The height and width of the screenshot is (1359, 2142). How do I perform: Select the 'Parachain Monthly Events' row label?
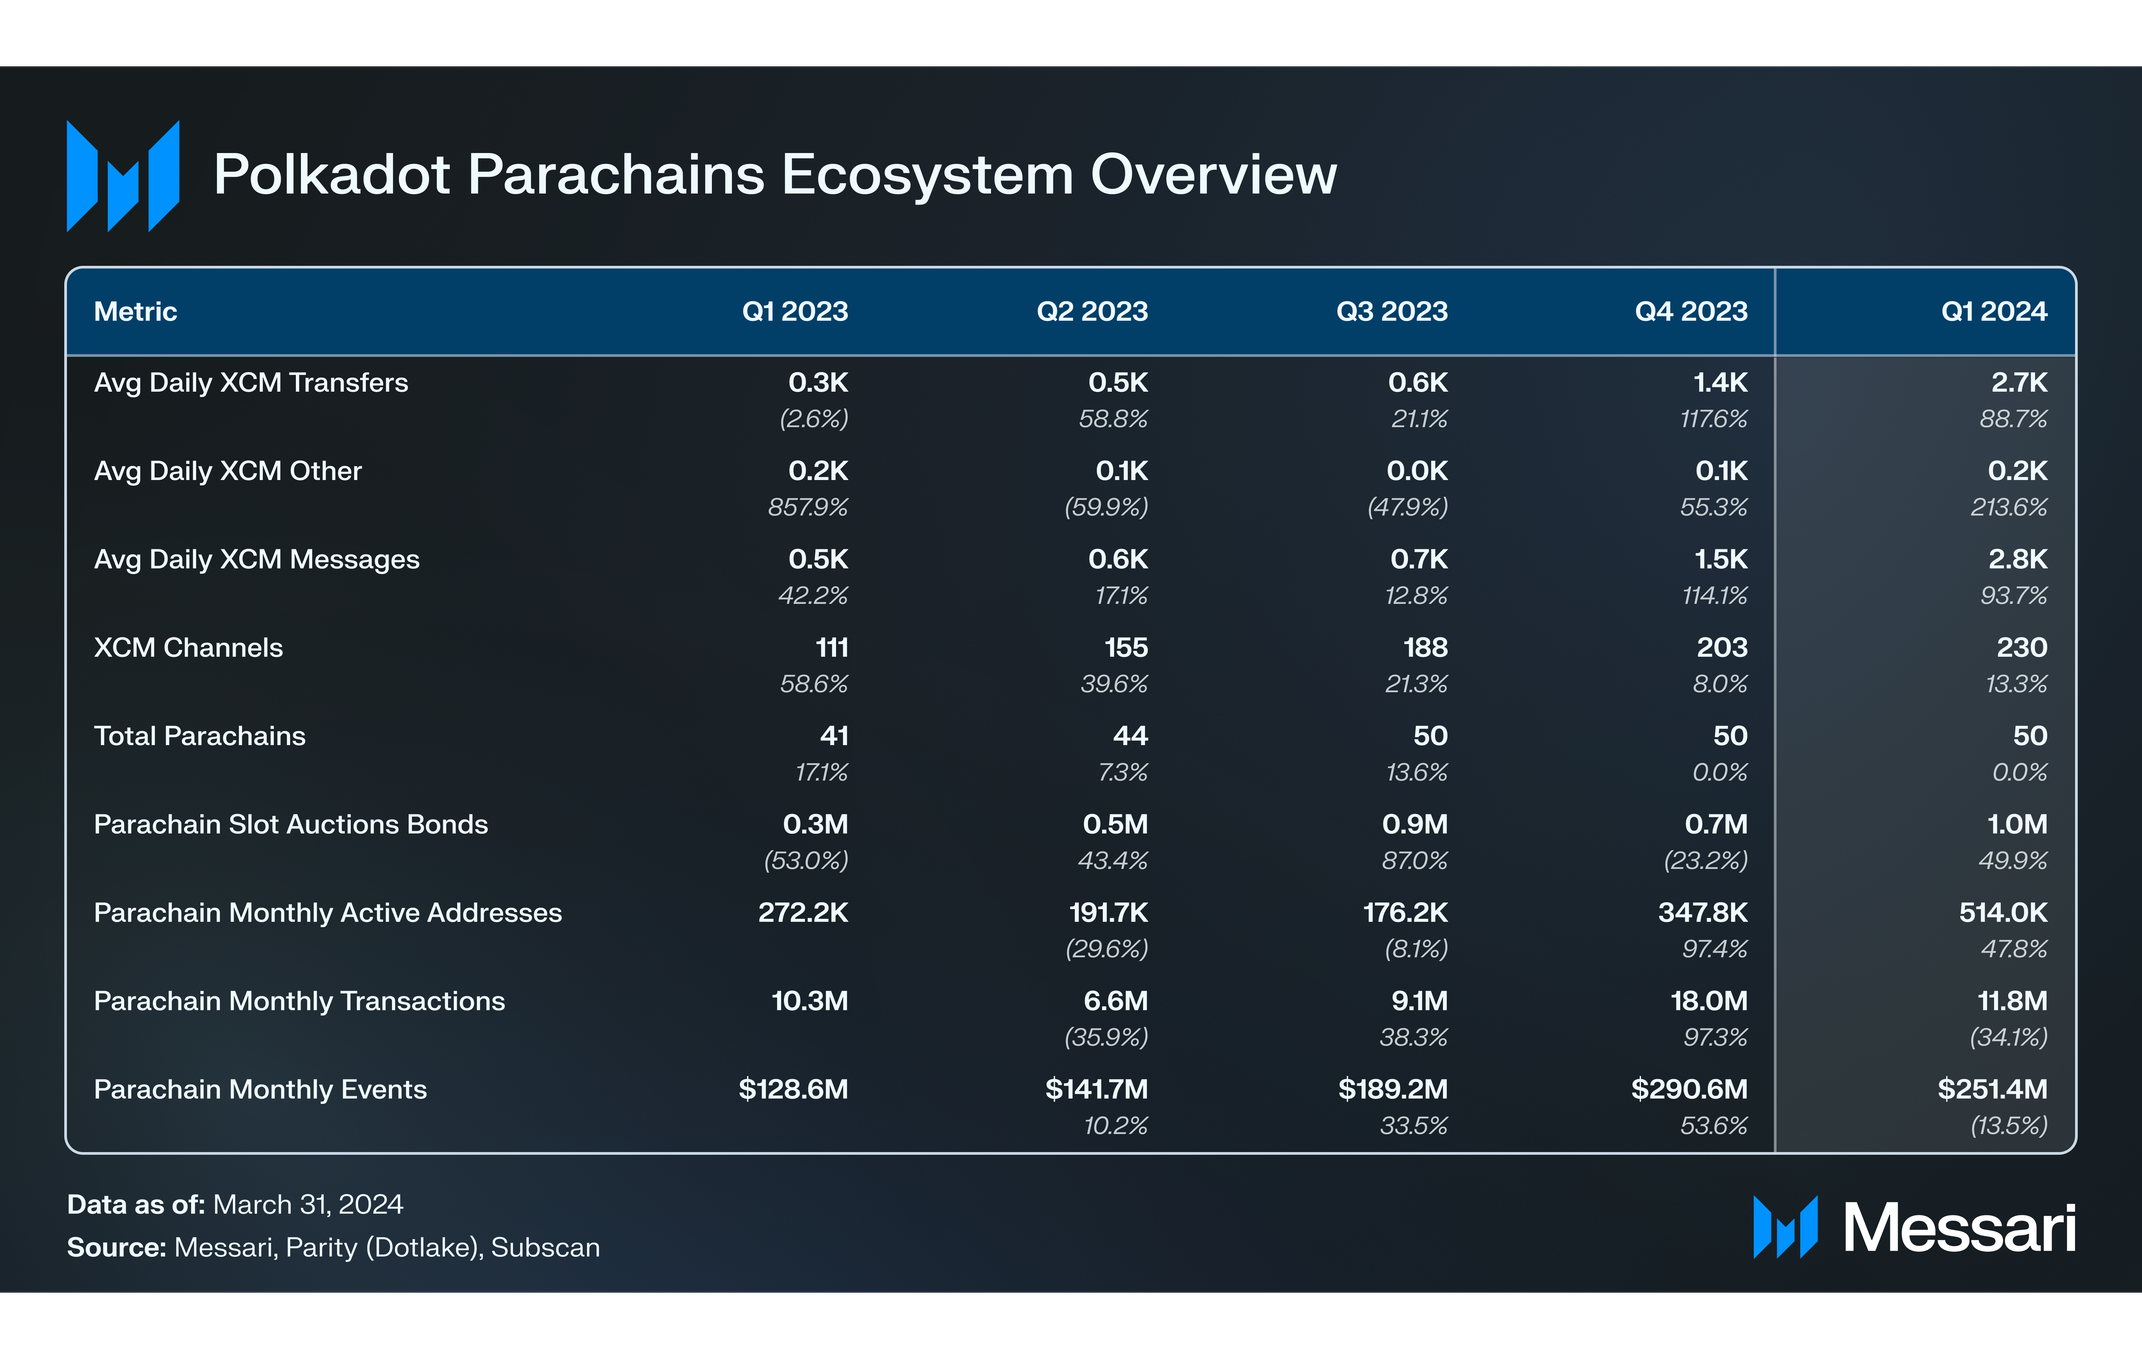tap(260, 1090)
